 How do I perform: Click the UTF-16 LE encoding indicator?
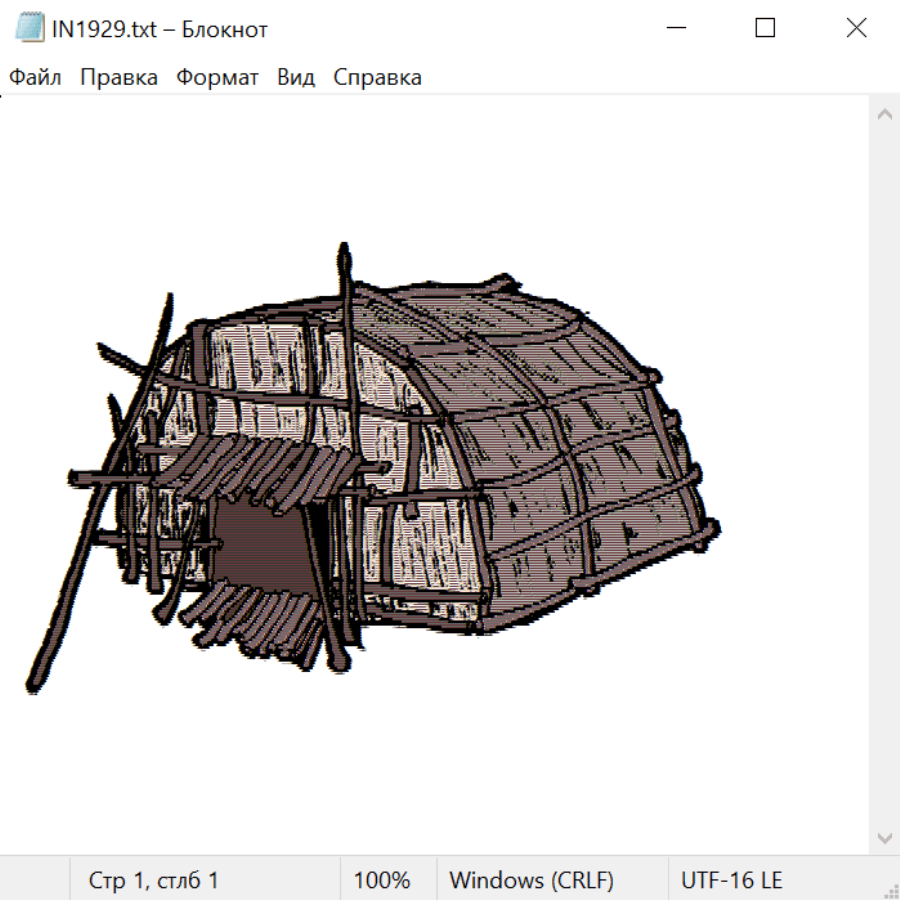pyautogui.click(x=731, y=880)
